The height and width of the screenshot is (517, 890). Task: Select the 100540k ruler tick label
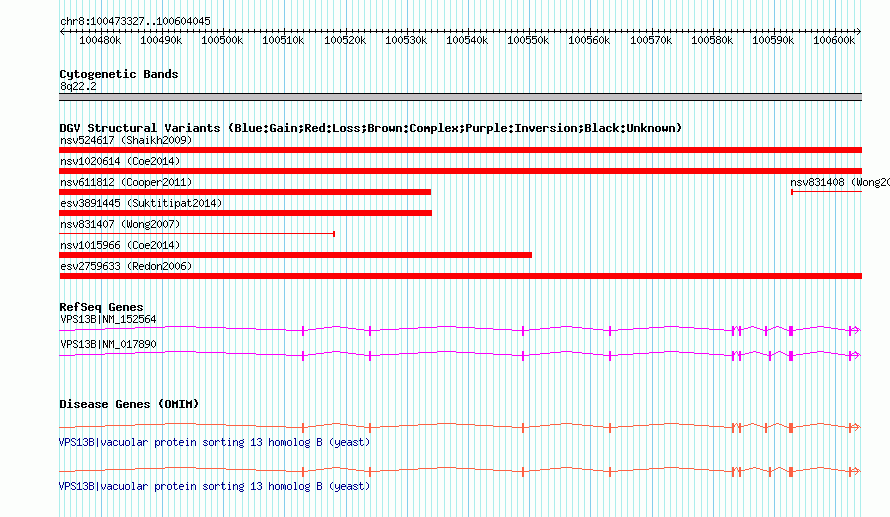(x=467, y=40)
